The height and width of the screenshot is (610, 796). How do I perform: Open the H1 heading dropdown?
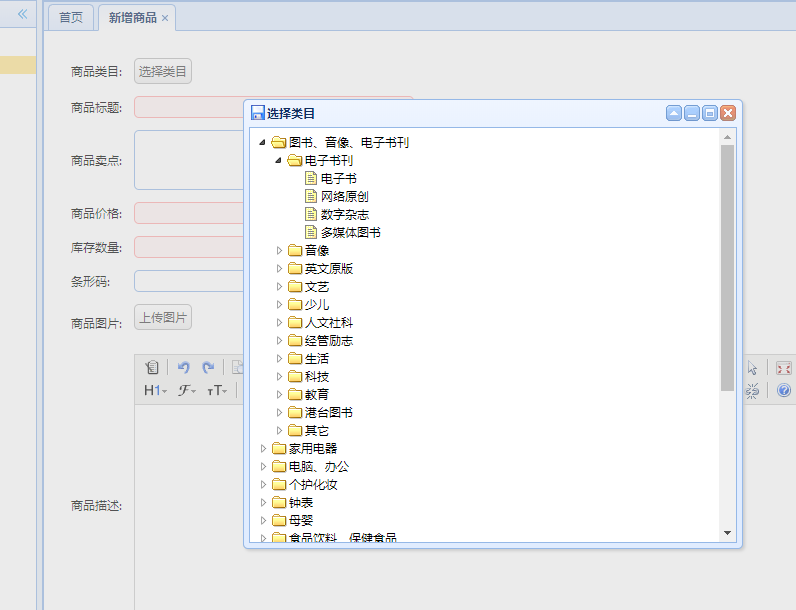click(x=155, y=390)
